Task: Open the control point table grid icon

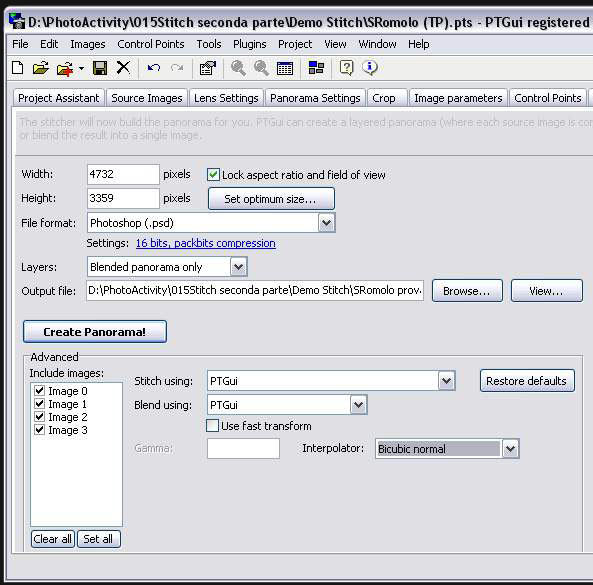Action: pos(284,68)
